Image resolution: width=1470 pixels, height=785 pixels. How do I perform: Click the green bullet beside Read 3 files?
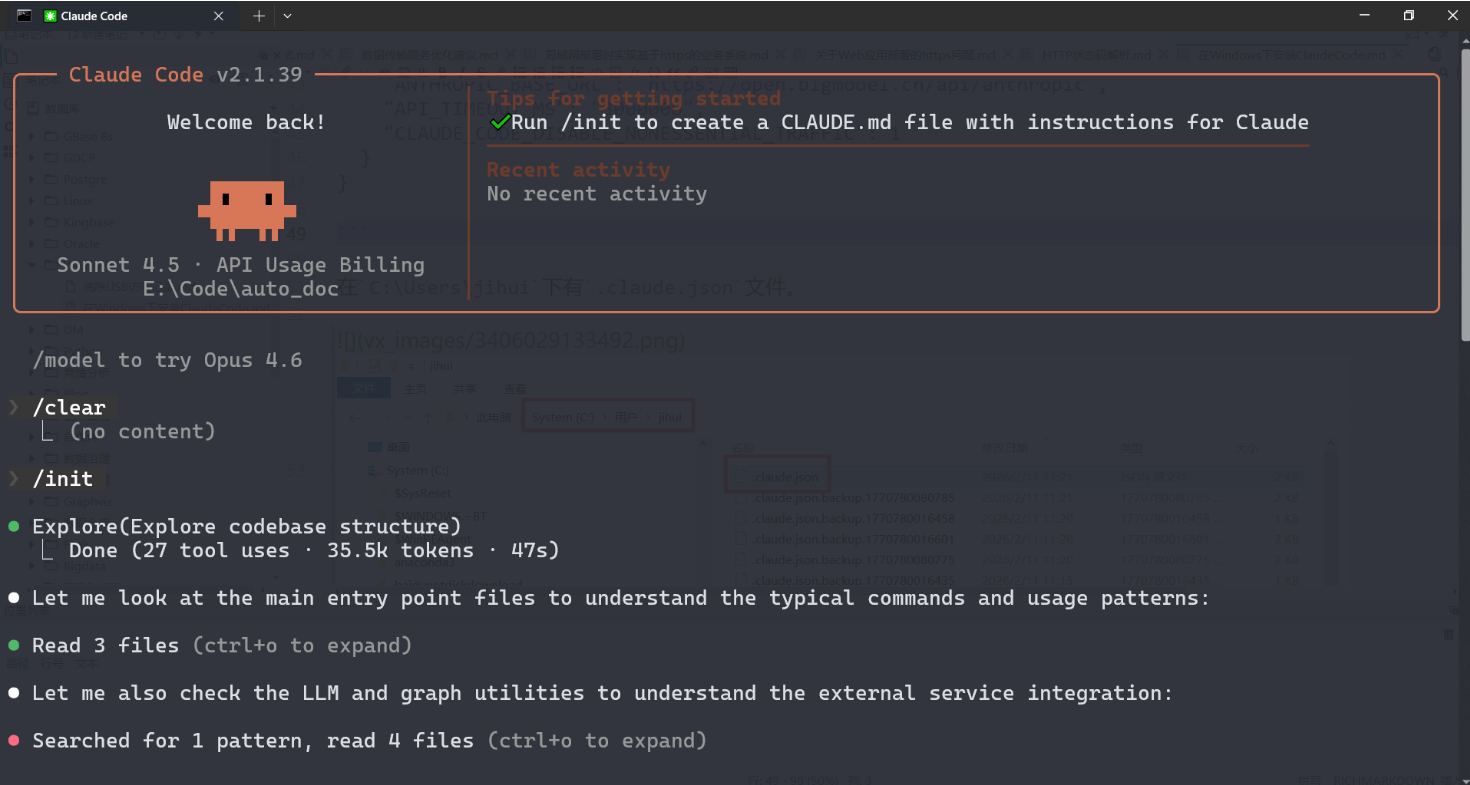13,645
